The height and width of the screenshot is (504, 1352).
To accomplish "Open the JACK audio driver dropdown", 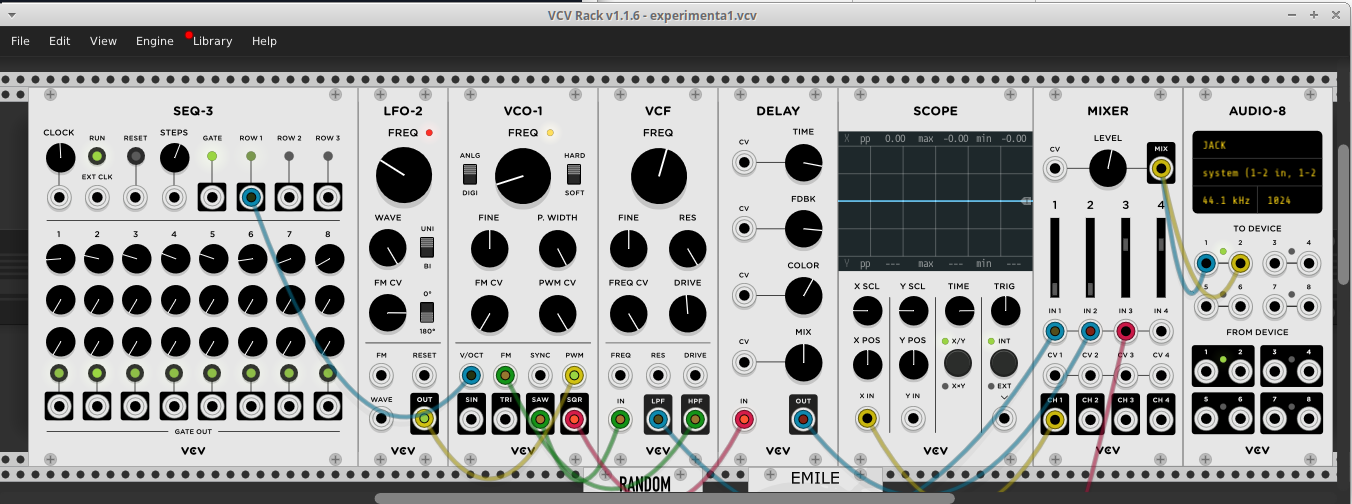I will tap(1256, 145).
